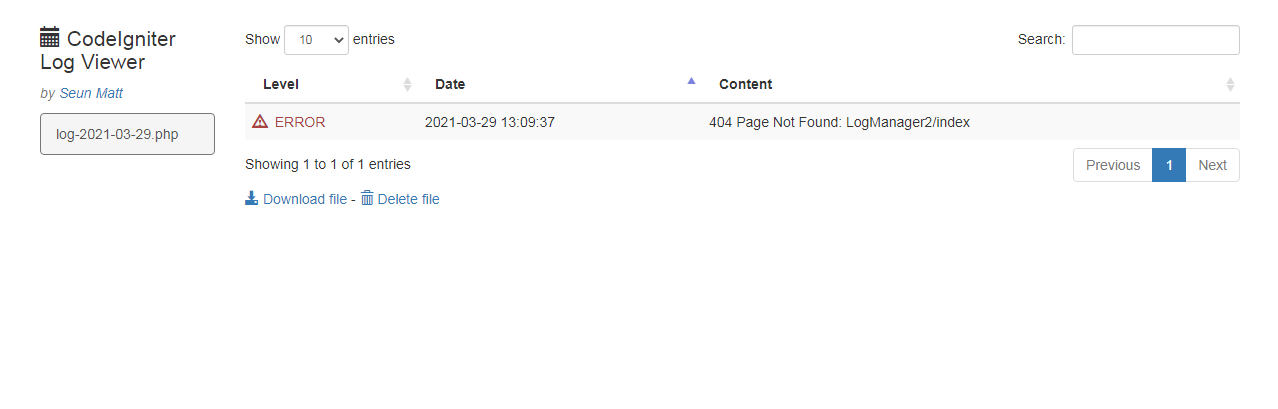Click the Level column sort arrows

[407, 84]
